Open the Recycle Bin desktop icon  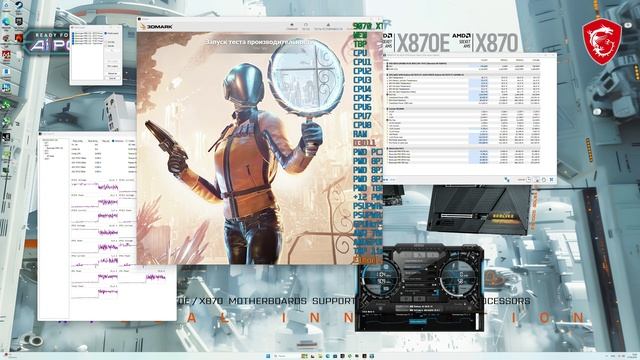point(6,5)
